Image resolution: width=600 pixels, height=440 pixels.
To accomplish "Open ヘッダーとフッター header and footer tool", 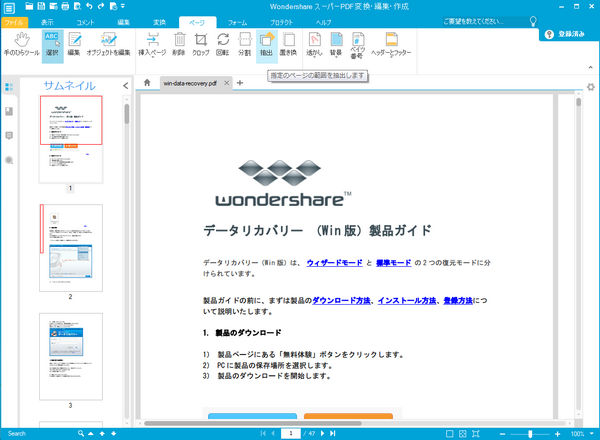I will pos(391,45).
